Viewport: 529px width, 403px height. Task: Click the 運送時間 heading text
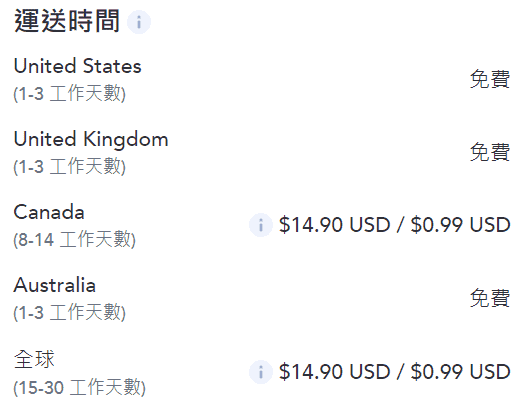[67, 21]
